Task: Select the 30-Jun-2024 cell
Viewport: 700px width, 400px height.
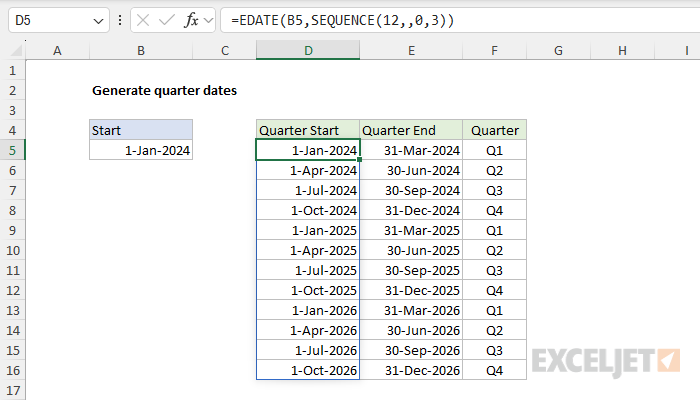Action: (411, 171)
